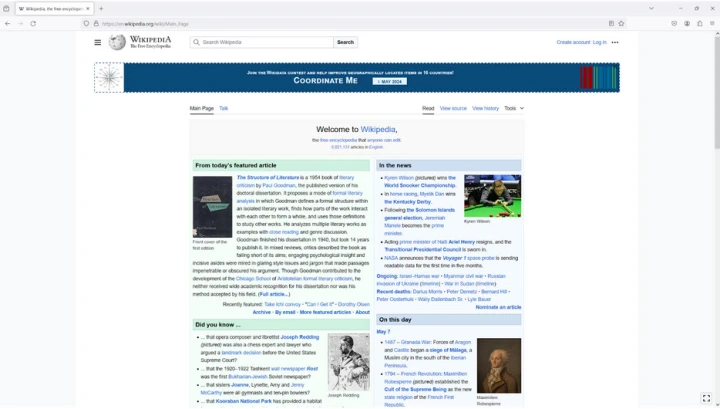Open the May 7 date link

pos(383,332)
